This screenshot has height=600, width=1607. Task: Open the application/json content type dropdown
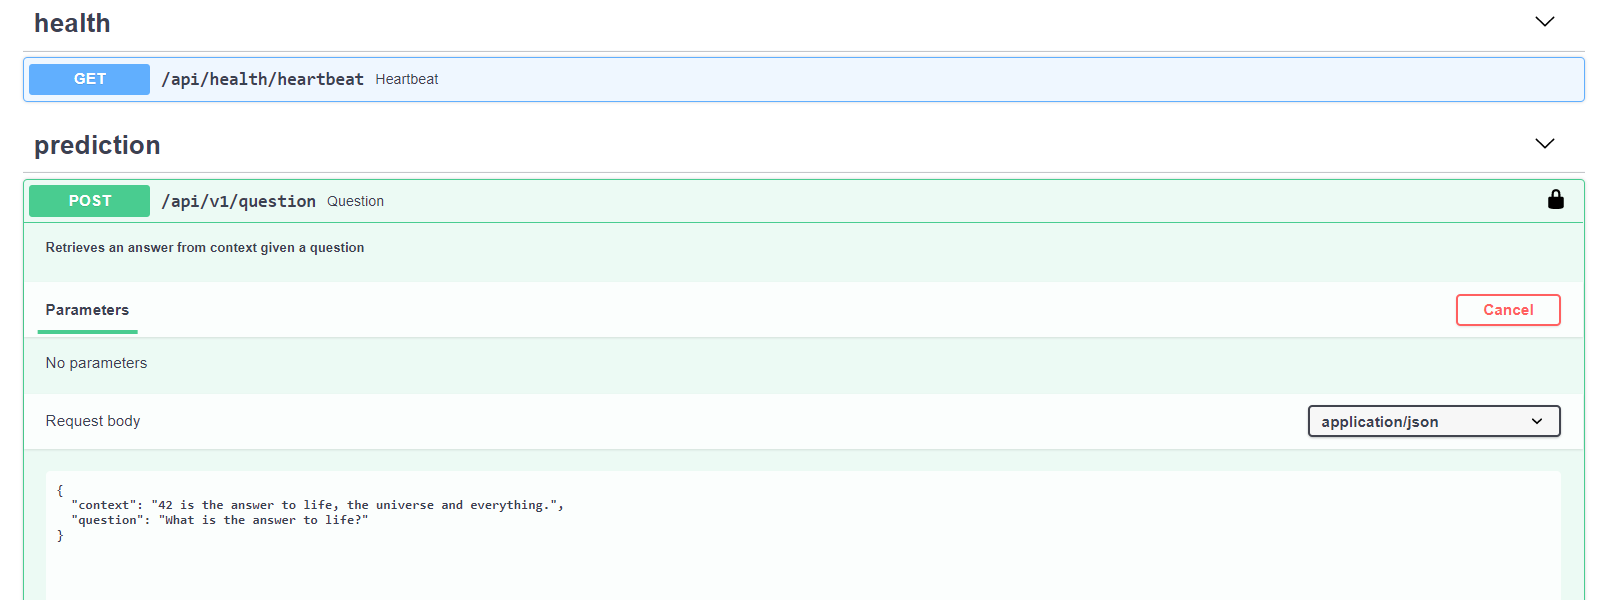[1433, 421]
